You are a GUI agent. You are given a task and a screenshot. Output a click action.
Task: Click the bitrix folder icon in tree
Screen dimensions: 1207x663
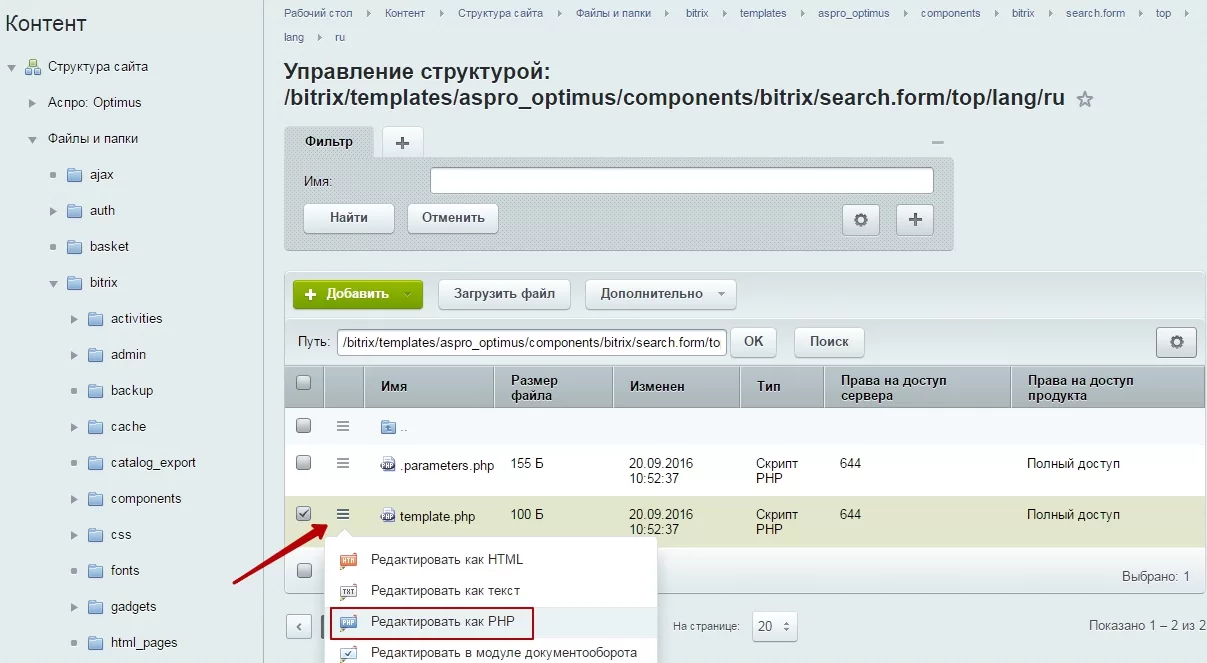pyautogui.click(x=74, y=283)
